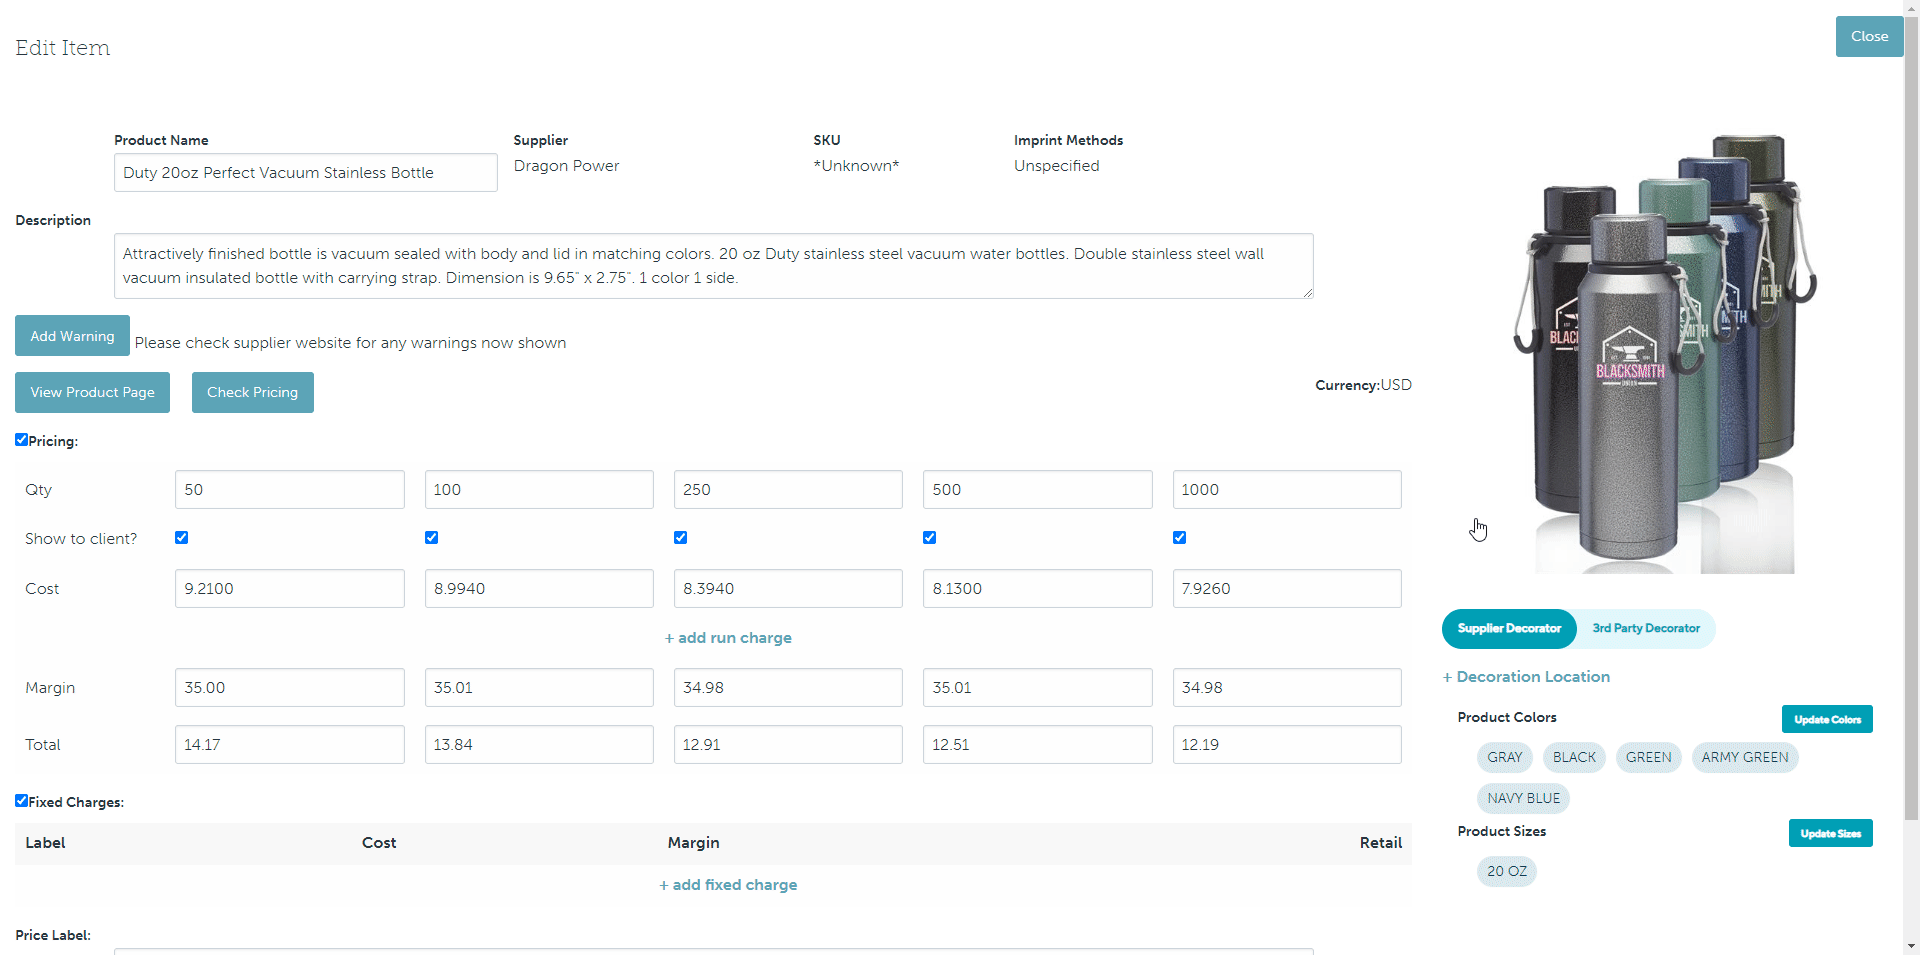
Task: Expand the Decoration Location section
Action: pos(1526,677)
